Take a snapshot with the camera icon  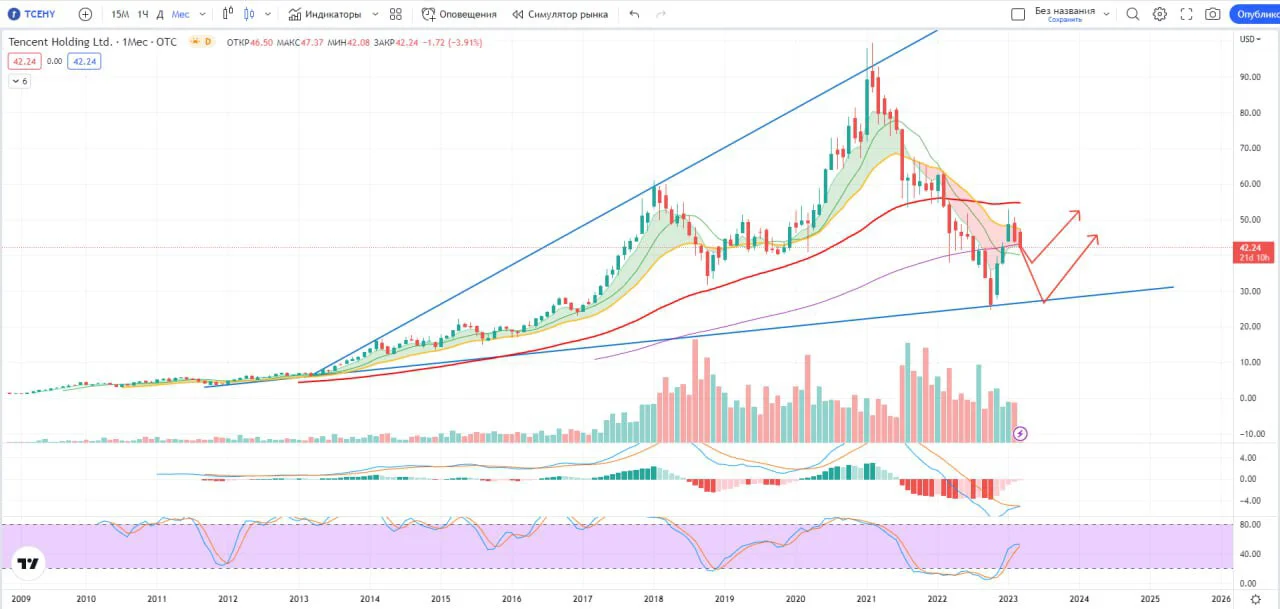pyautogui.click(x=1213, y=14)
